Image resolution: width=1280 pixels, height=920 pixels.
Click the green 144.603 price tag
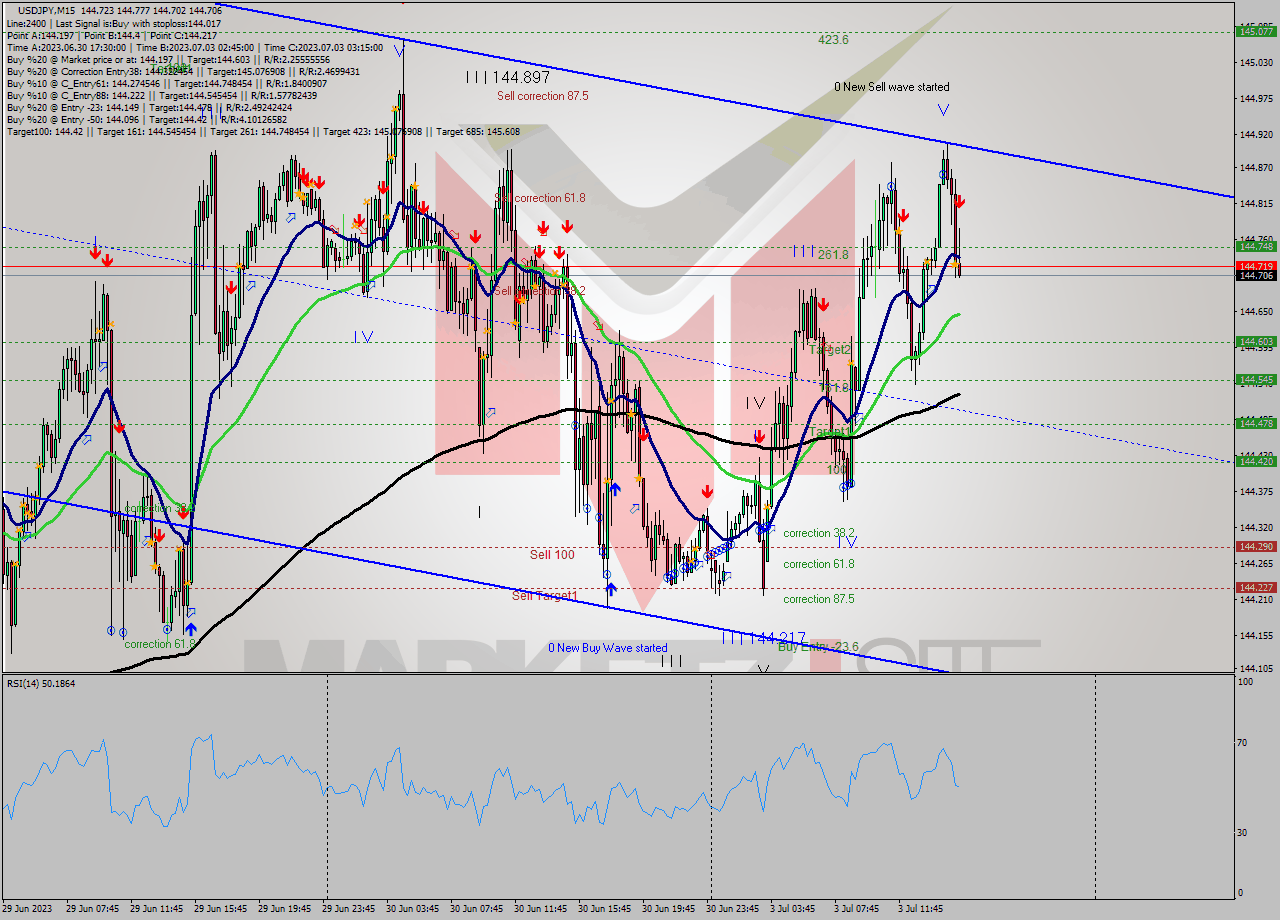pyautogui.click(x=1256, y=342)
